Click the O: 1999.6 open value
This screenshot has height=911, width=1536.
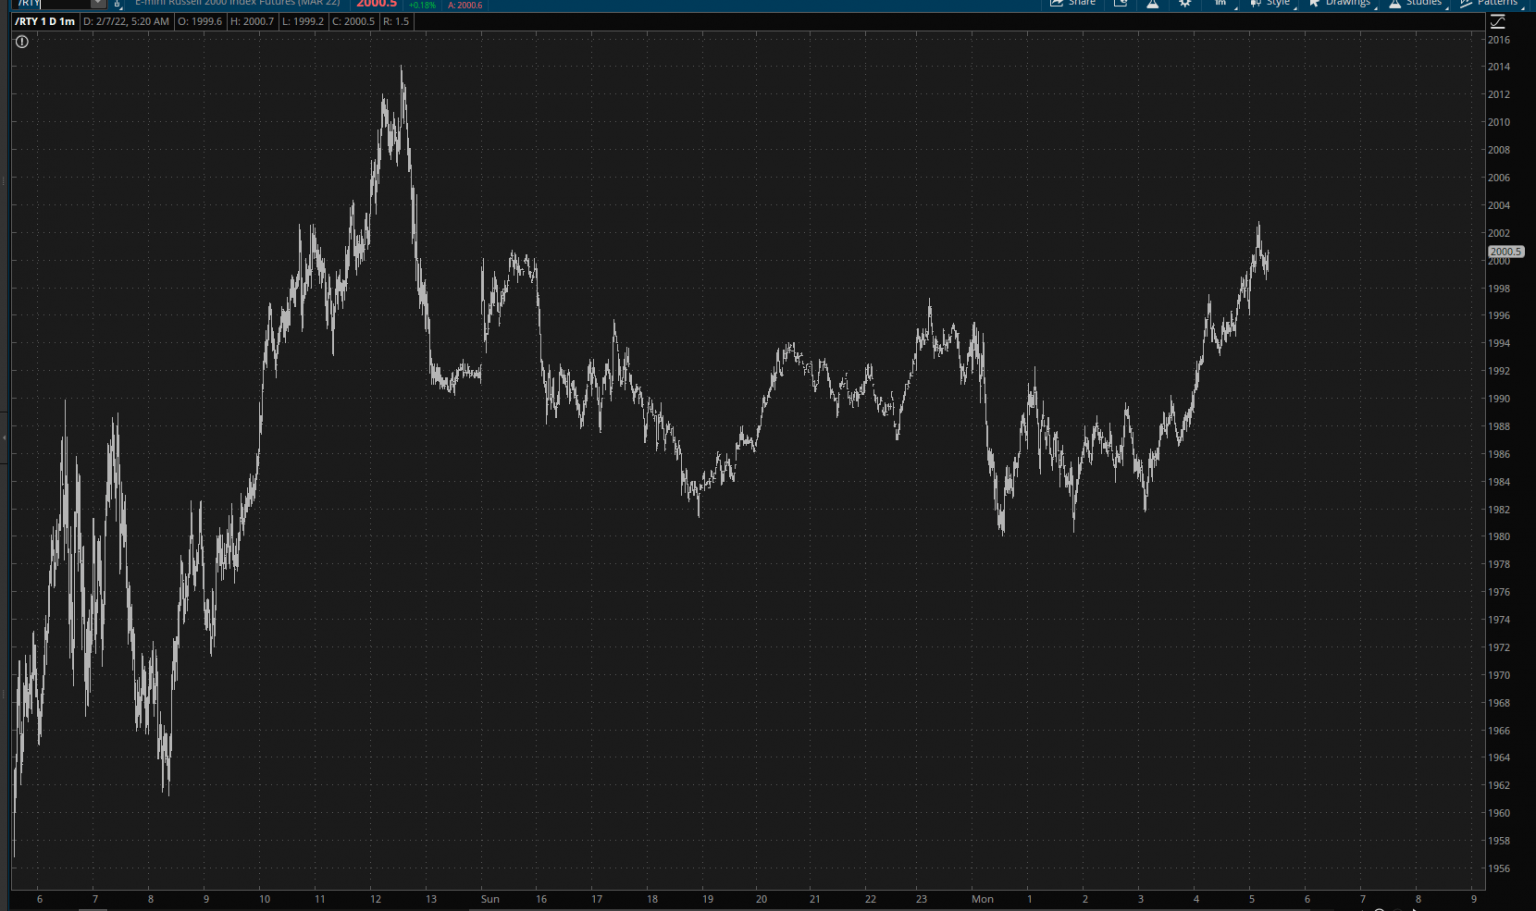click(x=200, y=21)
